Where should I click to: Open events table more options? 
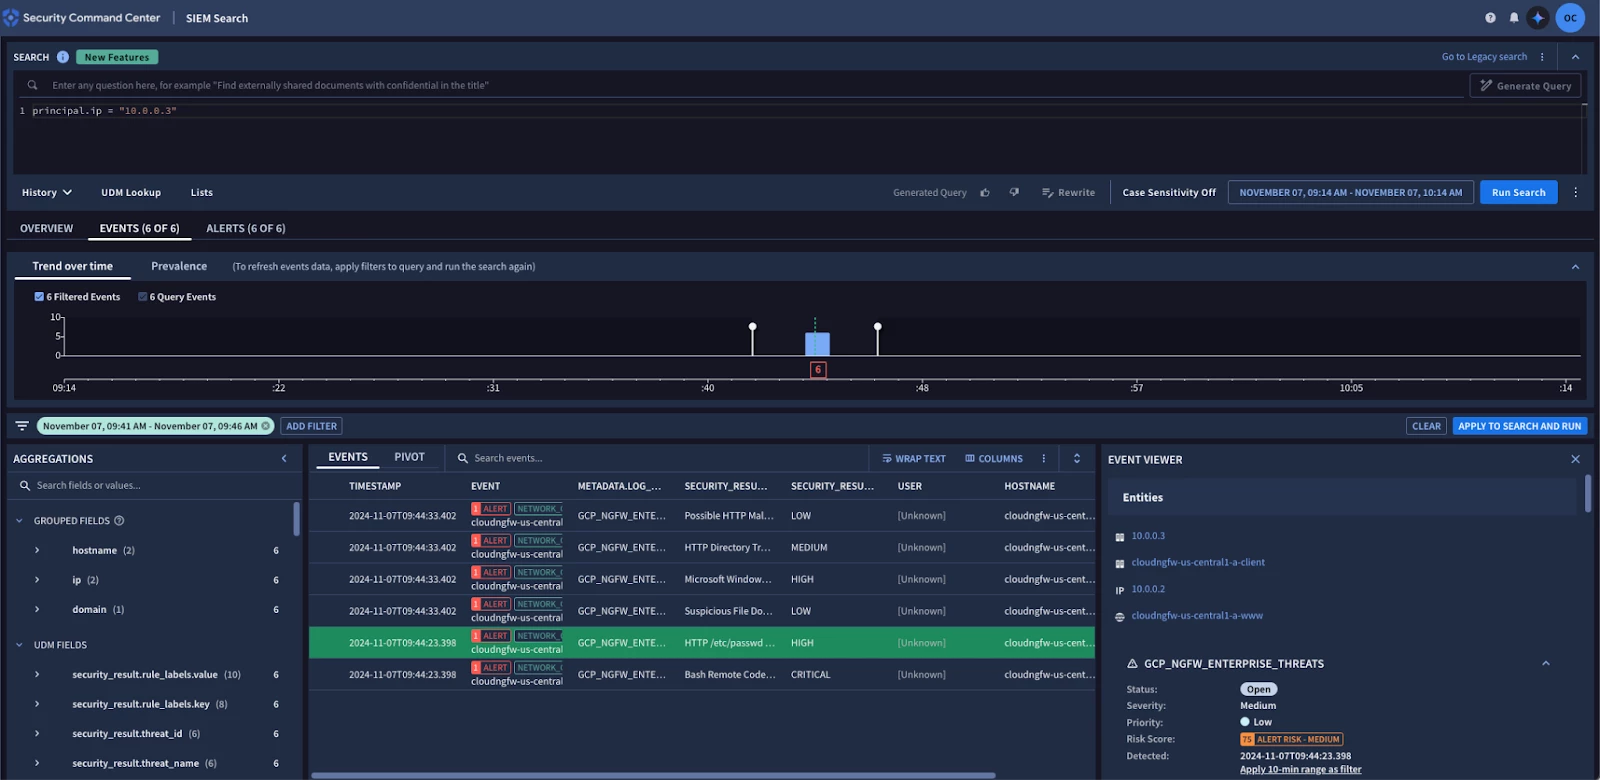(1044, 459)
